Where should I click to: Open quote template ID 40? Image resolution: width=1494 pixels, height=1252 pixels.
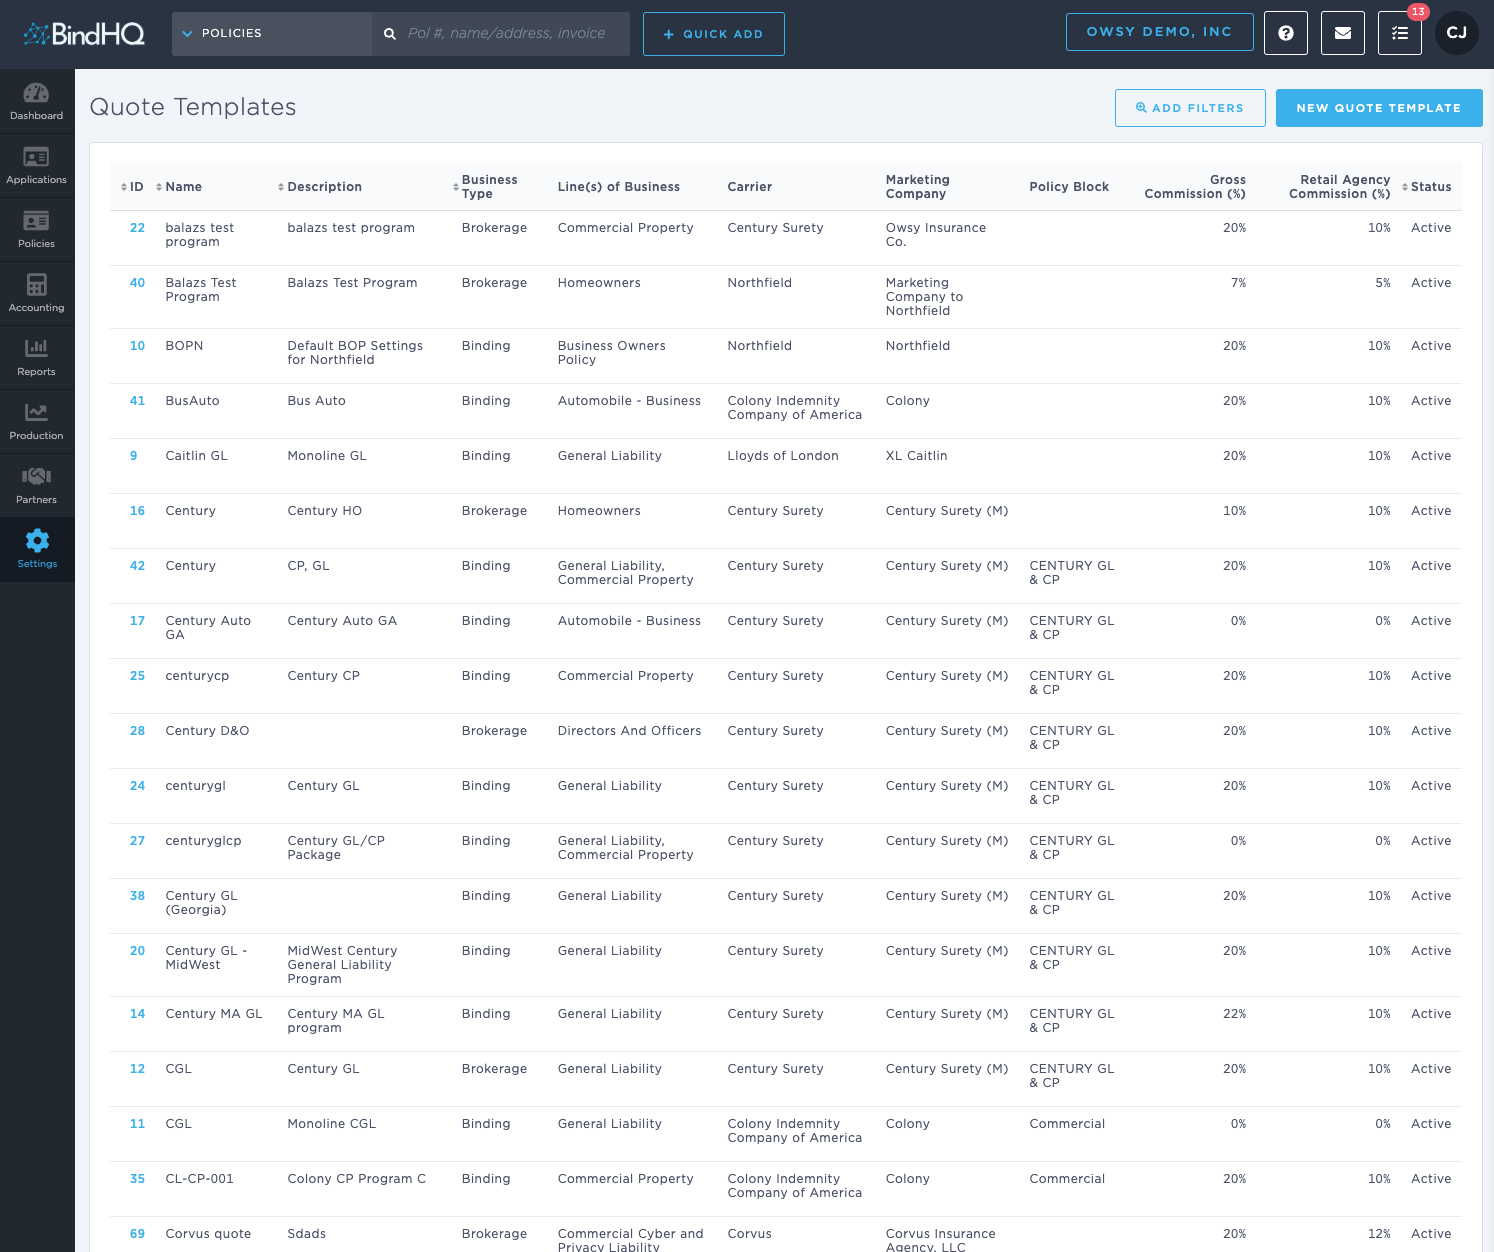(x=138, y=283)
